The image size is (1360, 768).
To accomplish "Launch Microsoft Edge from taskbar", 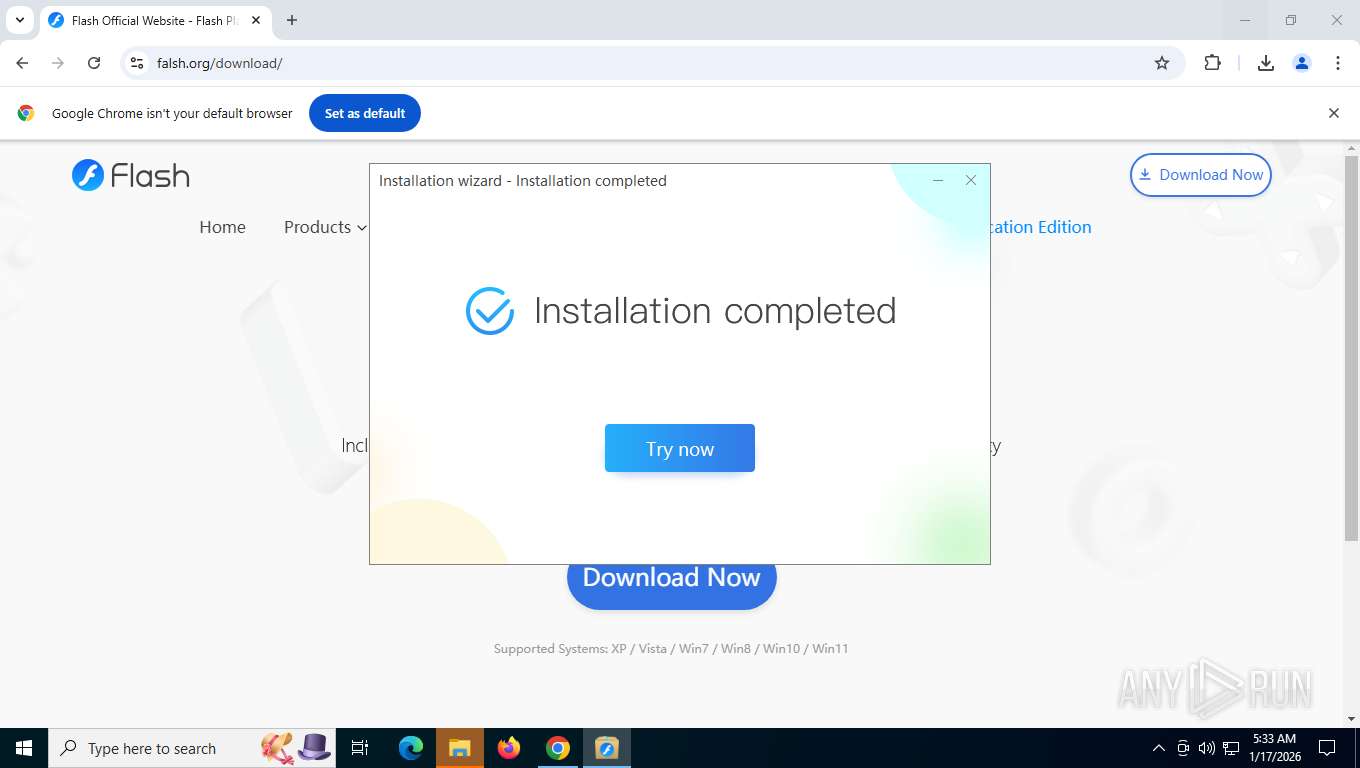I will point(410,748).
